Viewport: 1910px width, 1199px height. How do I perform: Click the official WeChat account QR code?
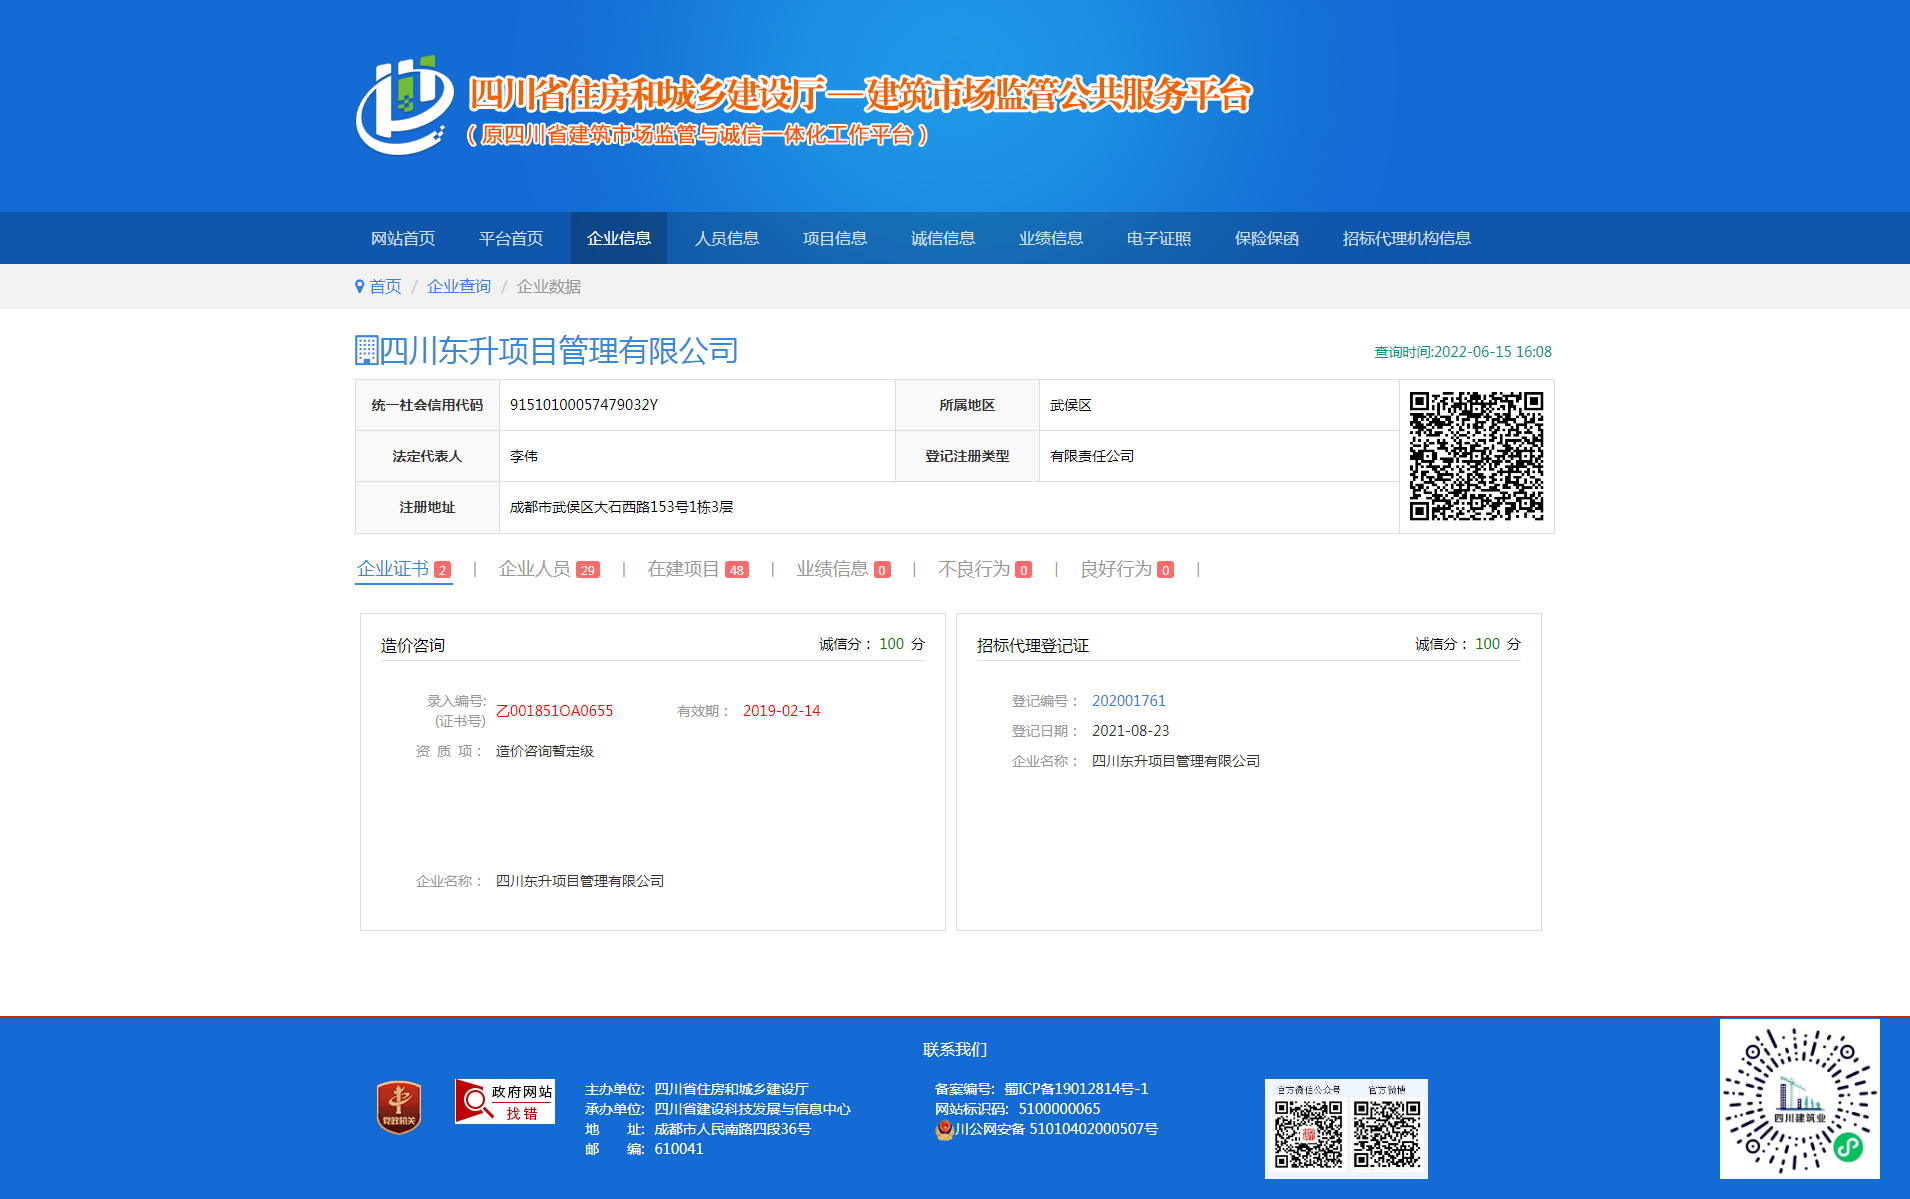coord(1308,1134)
